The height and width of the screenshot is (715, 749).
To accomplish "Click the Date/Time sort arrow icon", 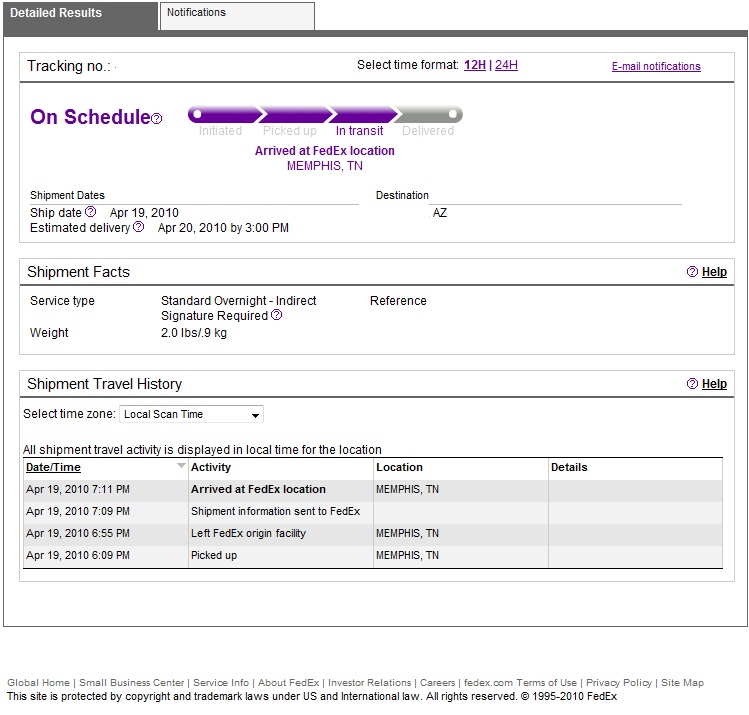I will pyautogui.click(x=180, y=466).
